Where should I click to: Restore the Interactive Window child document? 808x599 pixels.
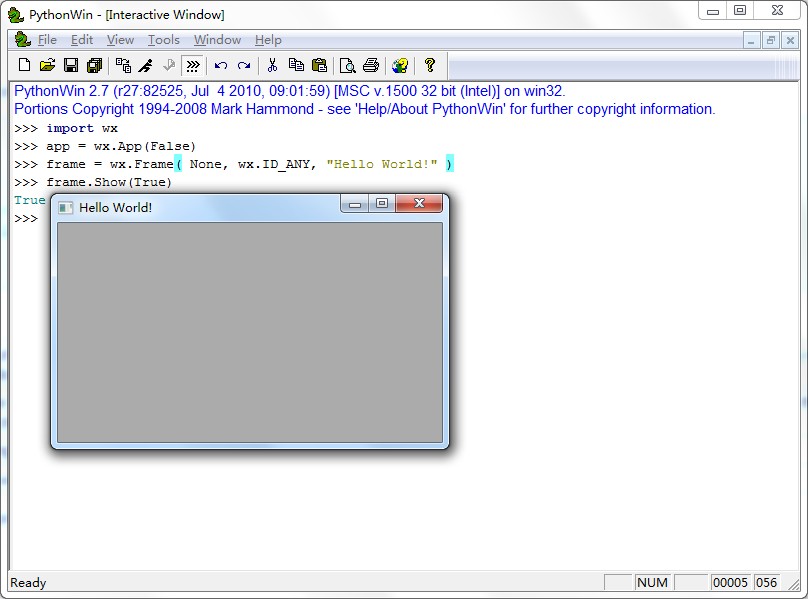coord(770,40)
